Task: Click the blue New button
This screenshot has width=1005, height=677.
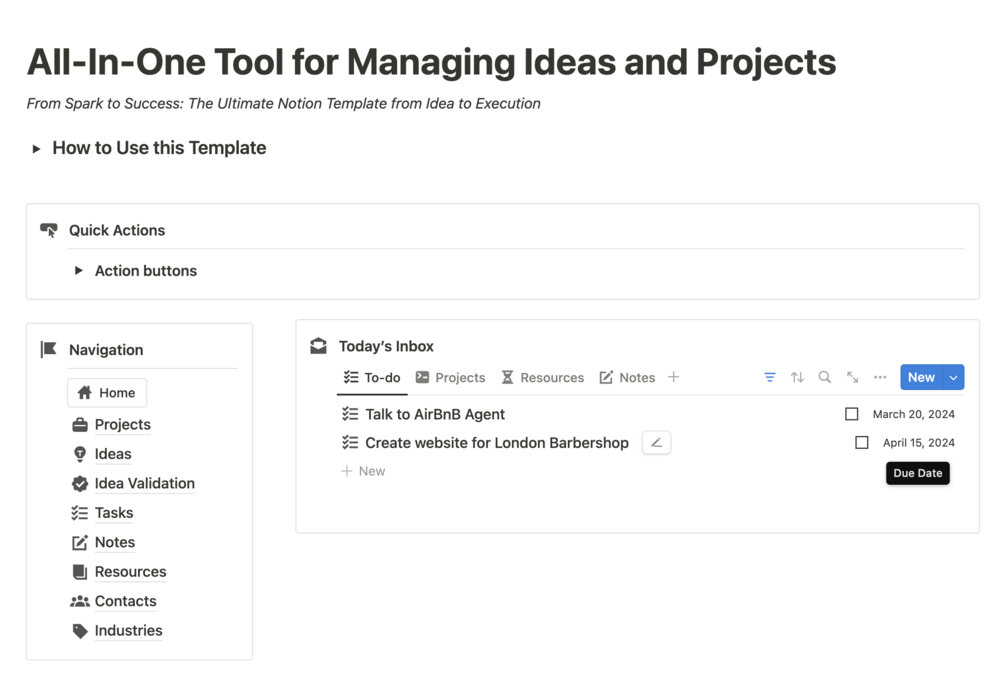Action: tap(921, 377)
